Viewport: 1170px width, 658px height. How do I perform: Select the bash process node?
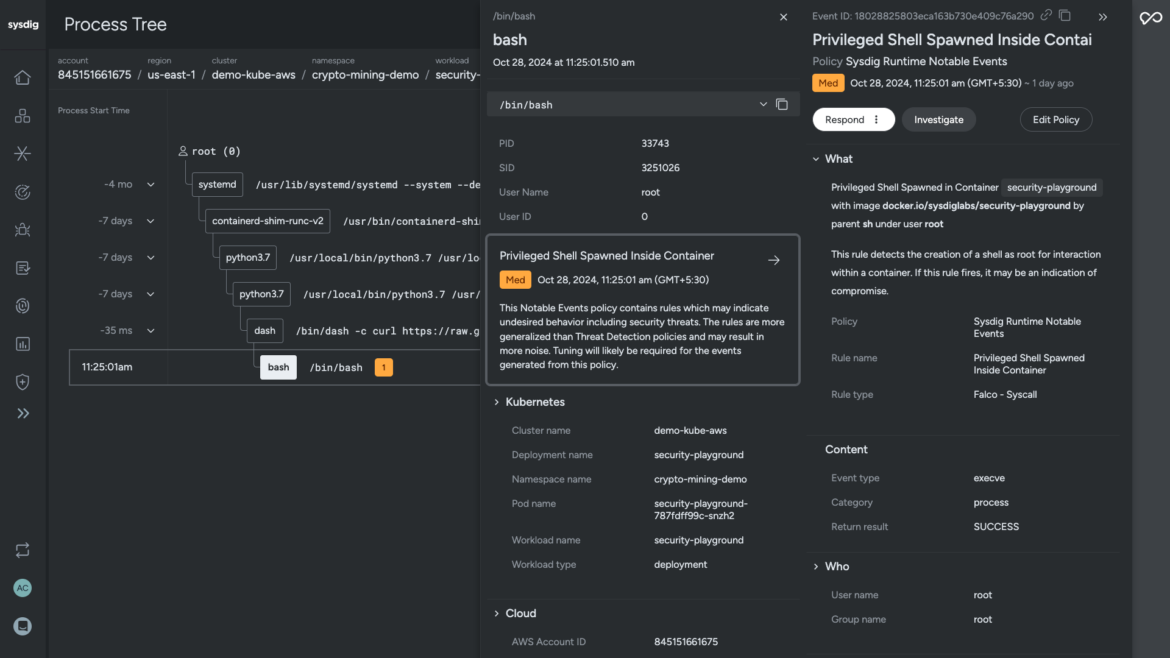[278, 367]
